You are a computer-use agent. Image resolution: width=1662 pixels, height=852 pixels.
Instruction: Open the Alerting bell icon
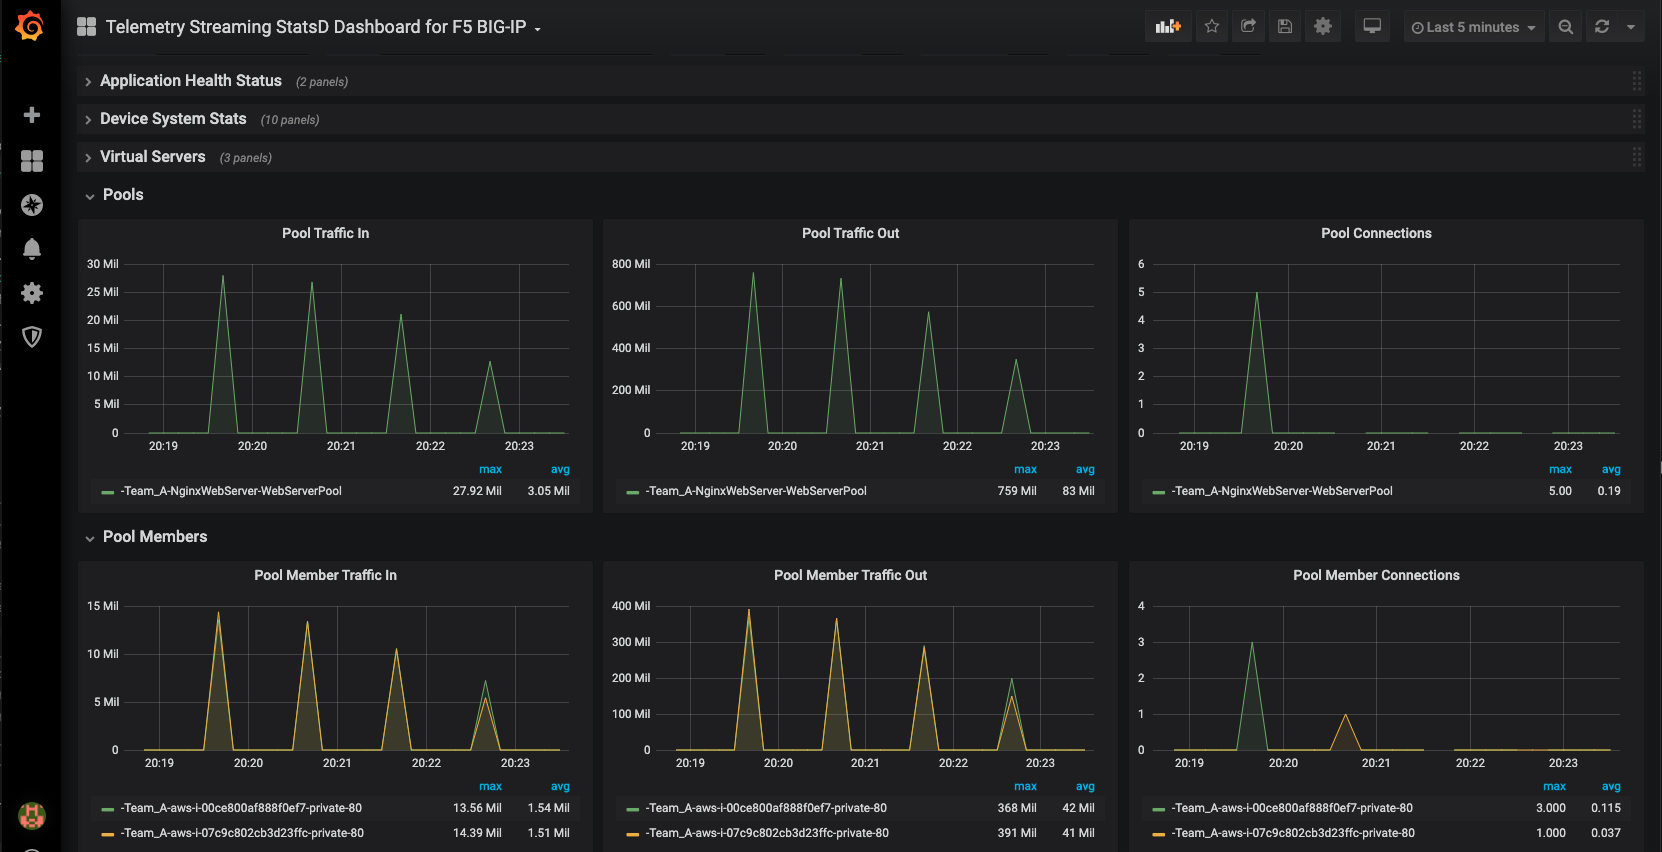(x=32, y=249)
